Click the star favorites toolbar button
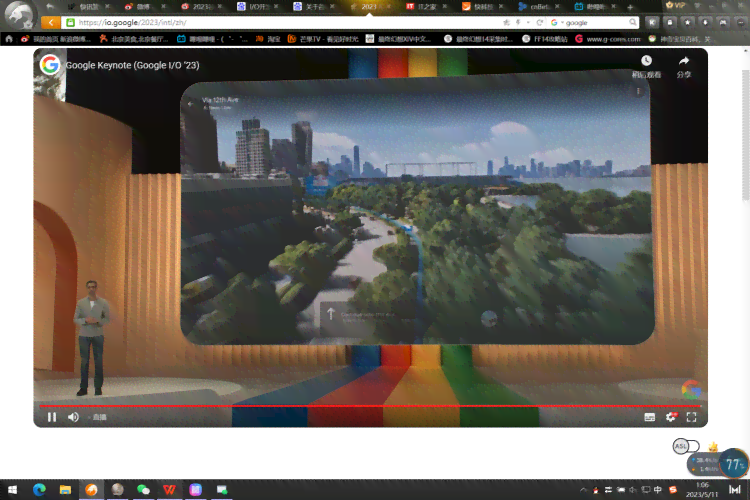Screen dimensions: 750x500 coord(687,22)
